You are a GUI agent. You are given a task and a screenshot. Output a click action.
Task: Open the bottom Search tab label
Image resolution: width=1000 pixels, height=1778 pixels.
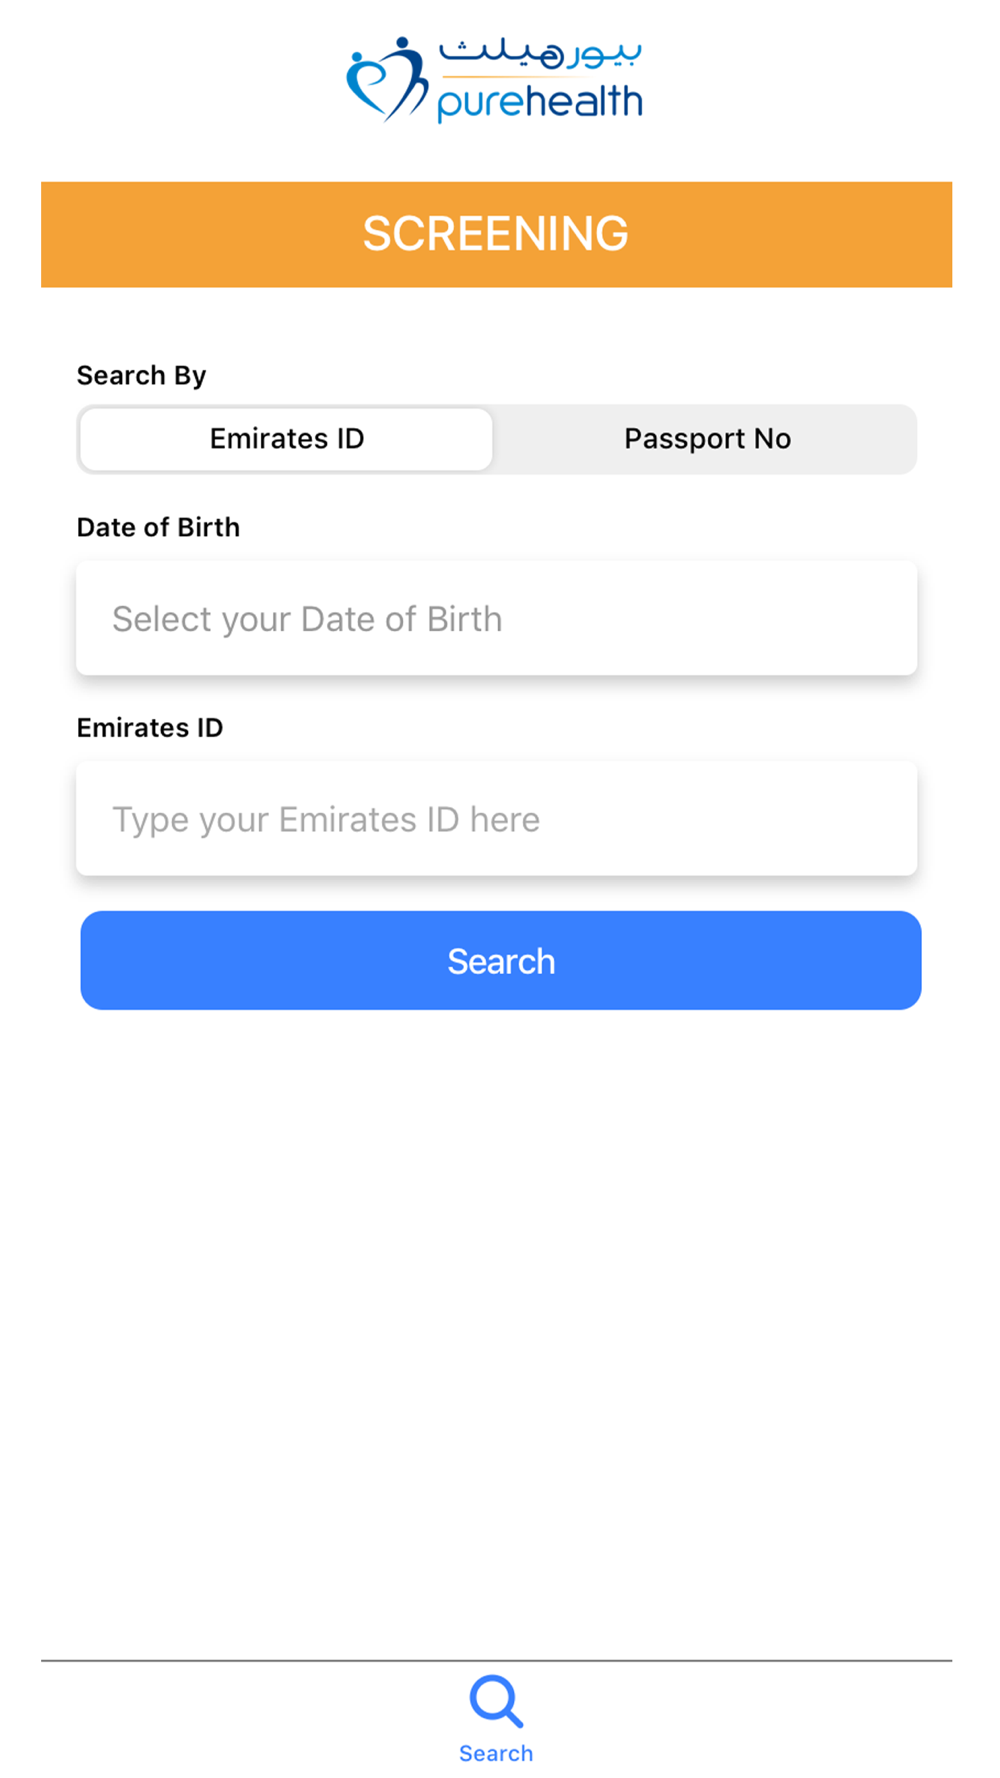pos(497,1753)
